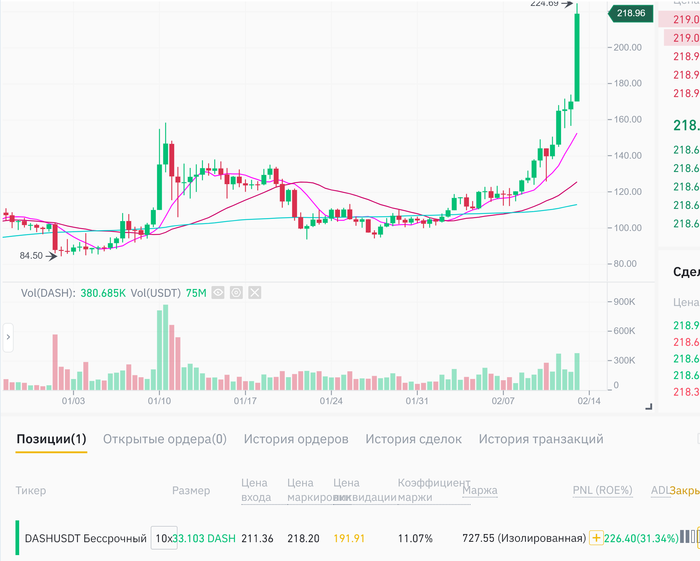Open the 10x leverage selector
The height and width of the screenshot is (561, 700).
click(x=164, y=538)
